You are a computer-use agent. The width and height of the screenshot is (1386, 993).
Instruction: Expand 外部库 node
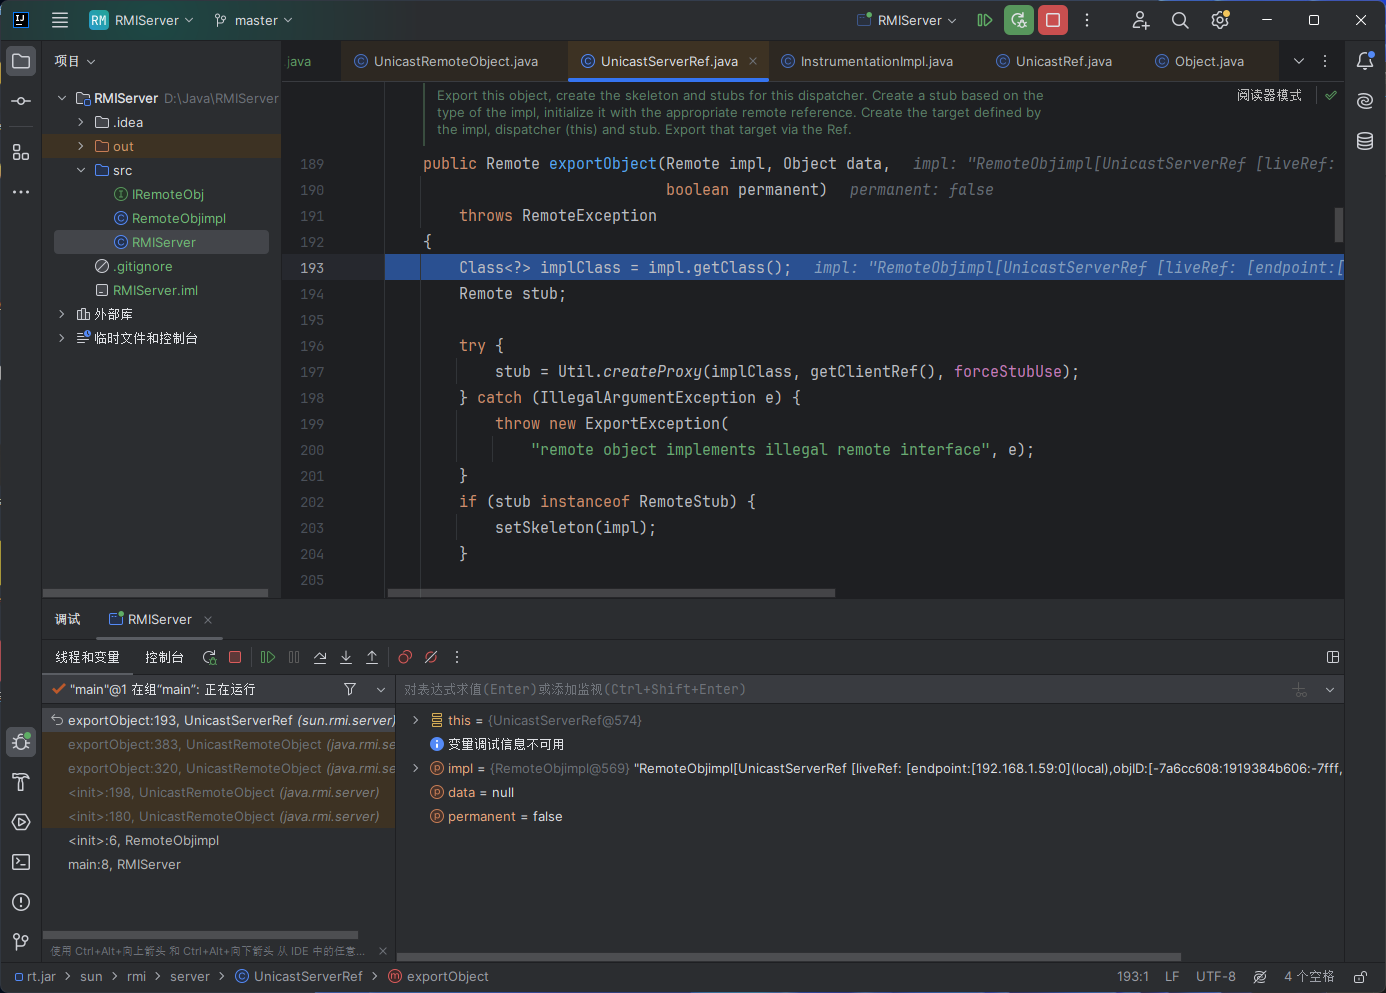[62, 314]
